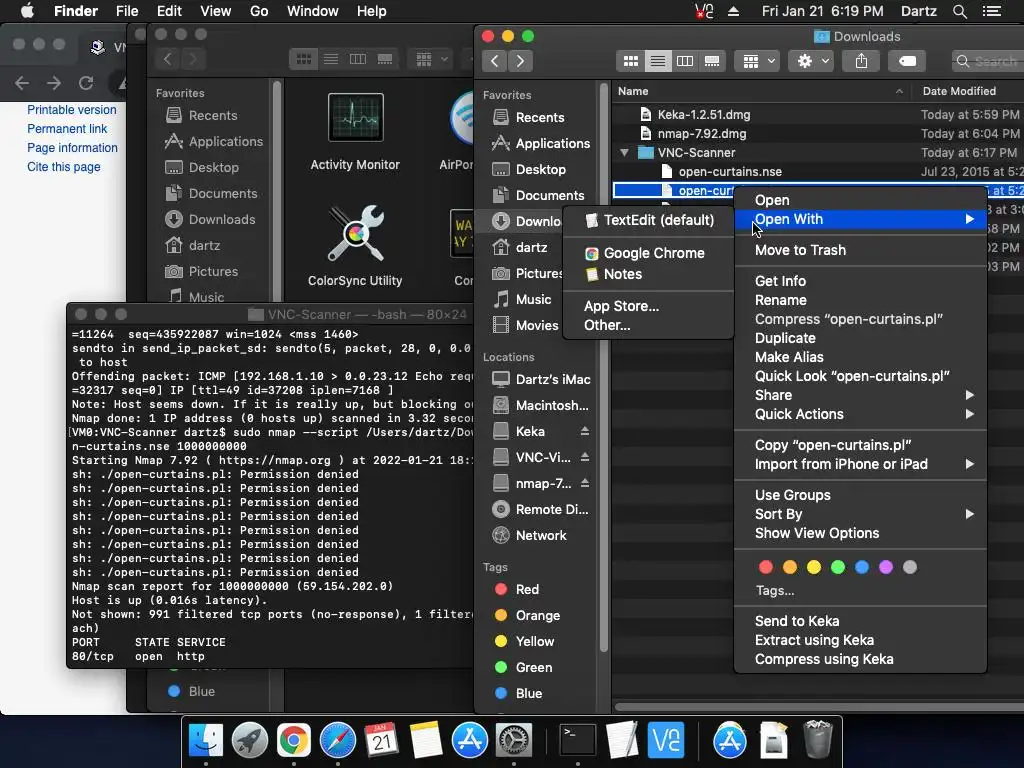Eject the nmap-7... volume

tap(584, 483)
